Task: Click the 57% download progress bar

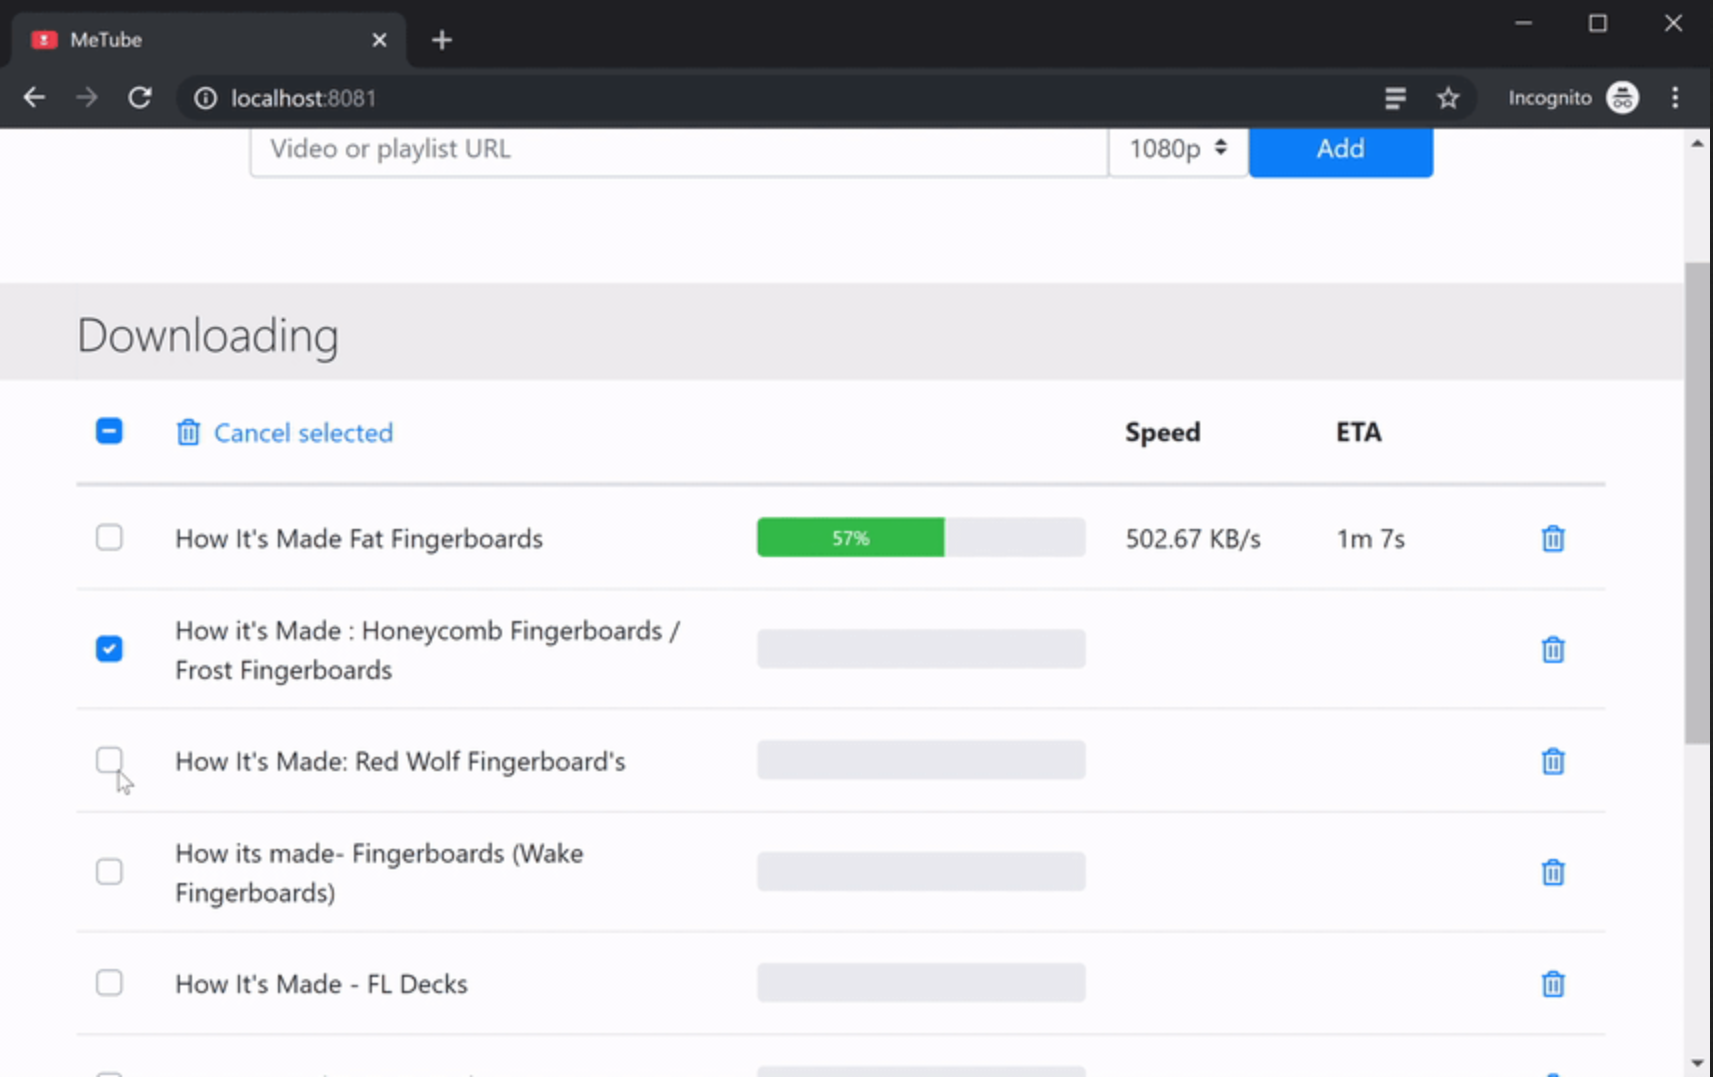Action: coord(850,537)
